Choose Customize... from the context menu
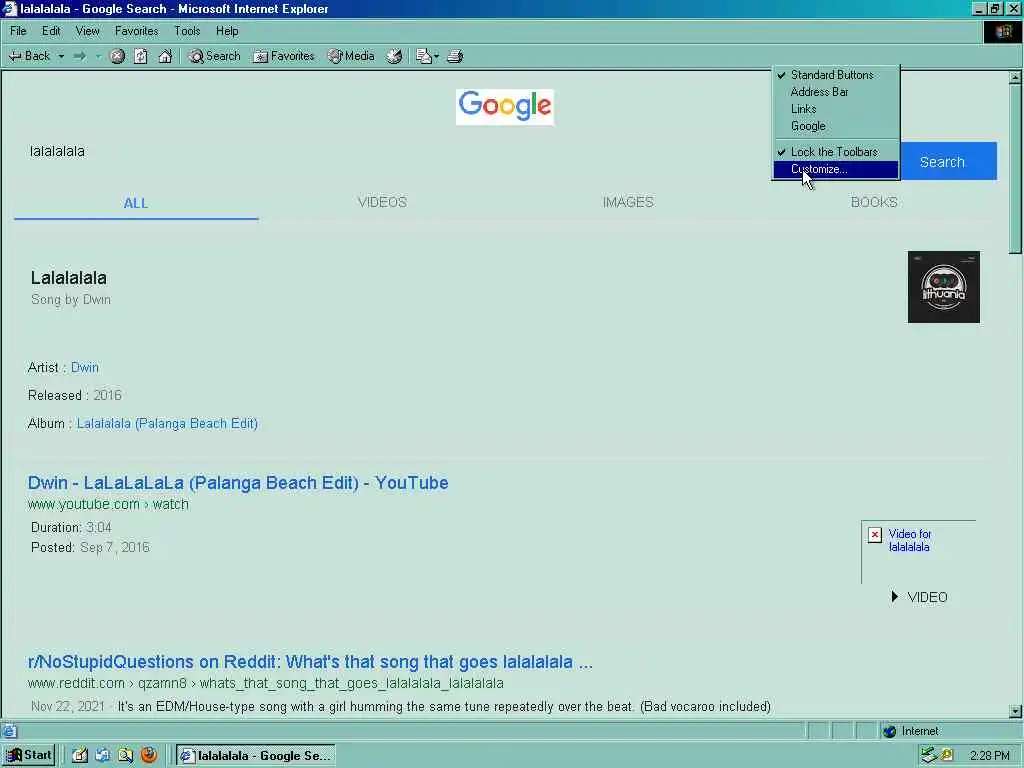Screen dimensions: 1024x768 coord(836,169)
